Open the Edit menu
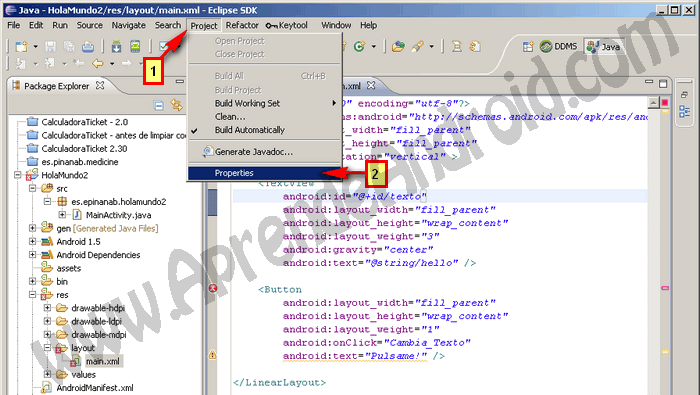 coord(36,25)
